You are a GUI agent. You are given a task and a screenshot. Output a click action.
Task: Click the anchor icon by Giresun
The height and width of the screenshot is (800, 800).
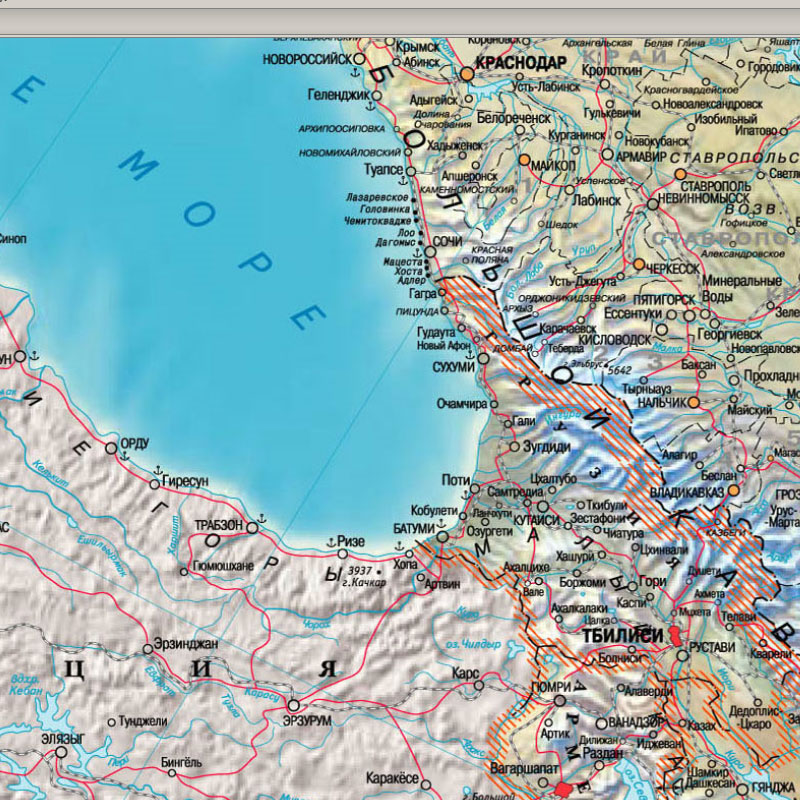(x=157, y=469)
